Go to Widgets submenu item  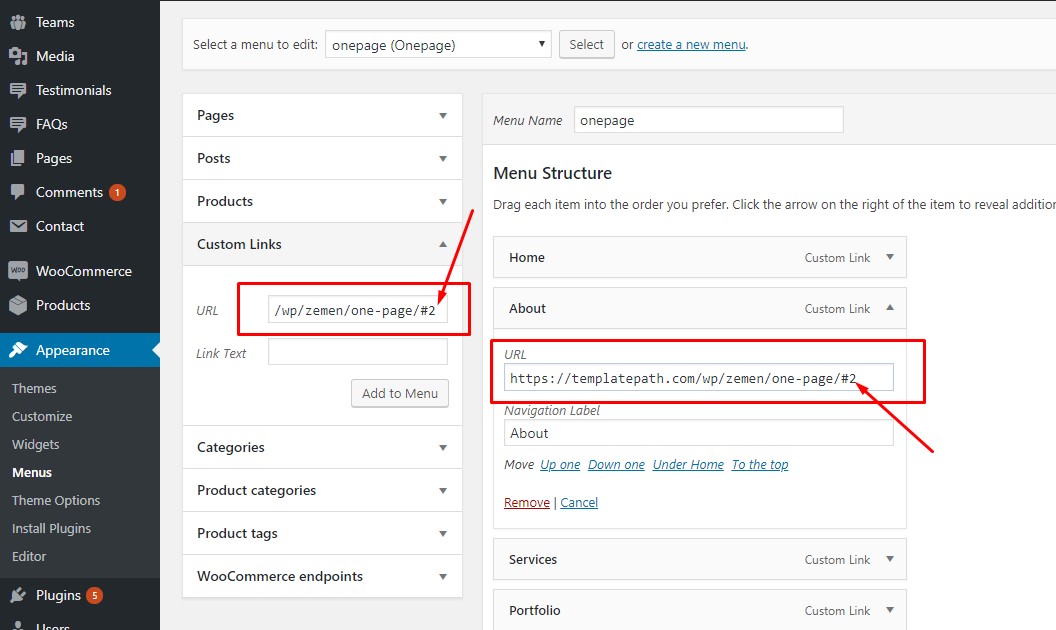(36, 444)
